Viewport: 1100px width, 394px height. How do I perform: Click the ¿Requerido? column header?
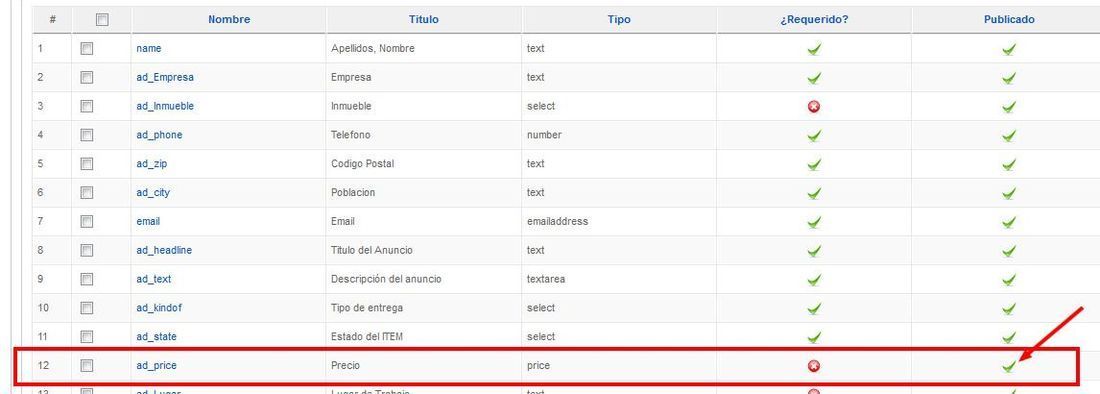(x=814, y=20)
